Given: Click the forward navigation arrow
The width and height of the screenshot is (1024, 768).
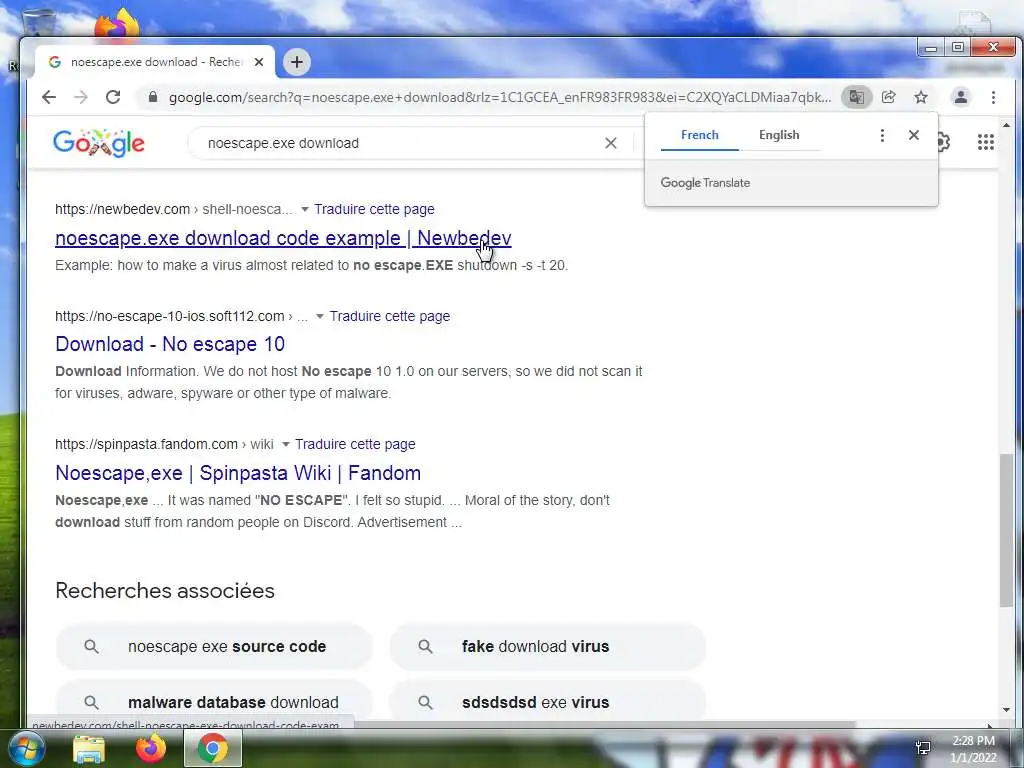Looking at the screenshot, I should coord(81,97).
